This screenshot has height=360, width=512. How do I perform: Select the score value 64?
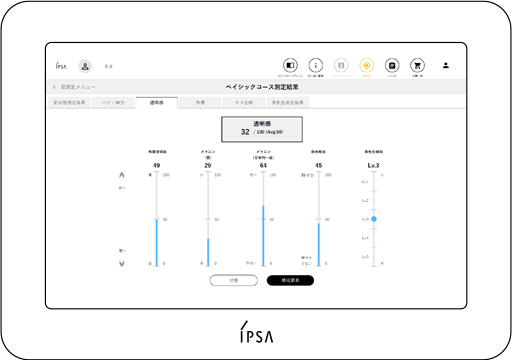(263, 166)
